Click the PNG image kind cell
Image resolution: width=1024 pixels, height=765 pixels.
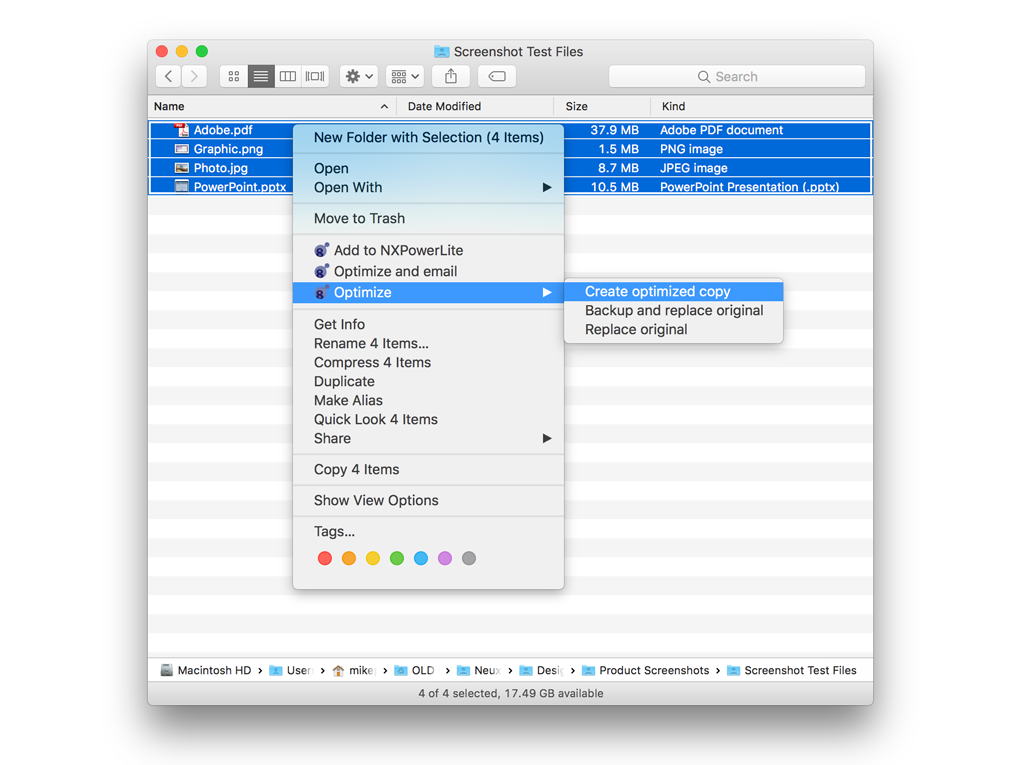(x=691, y=149)
